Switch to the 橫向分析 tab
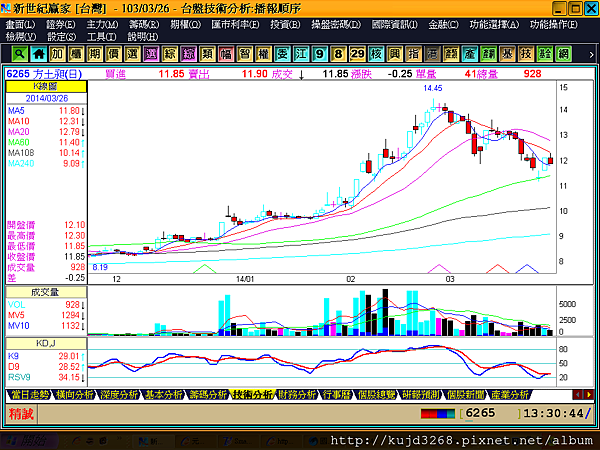 pos(74,395)
